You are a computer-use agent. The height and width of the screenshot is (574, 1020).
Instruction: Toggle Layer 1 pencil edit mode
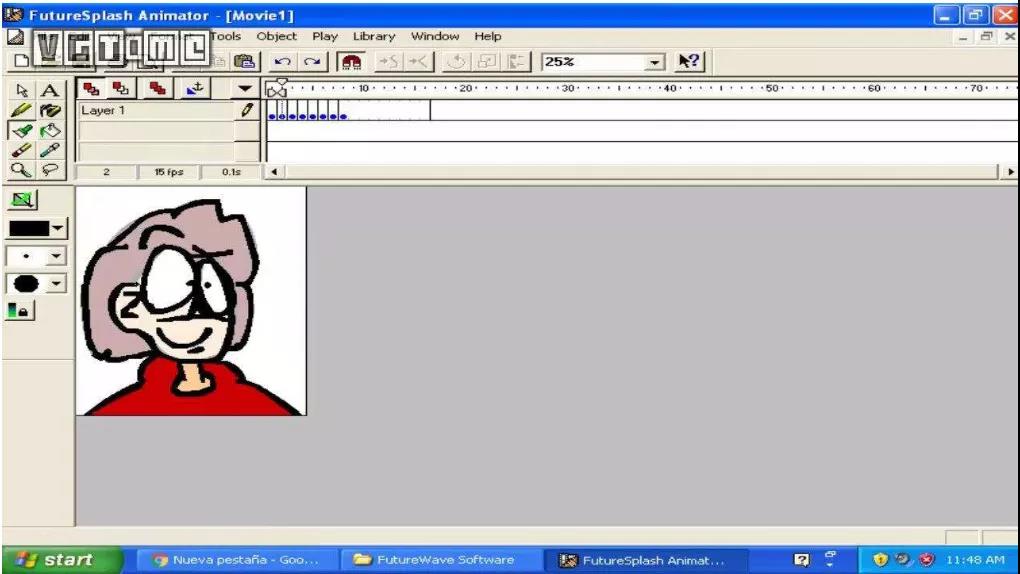(247, 110)
